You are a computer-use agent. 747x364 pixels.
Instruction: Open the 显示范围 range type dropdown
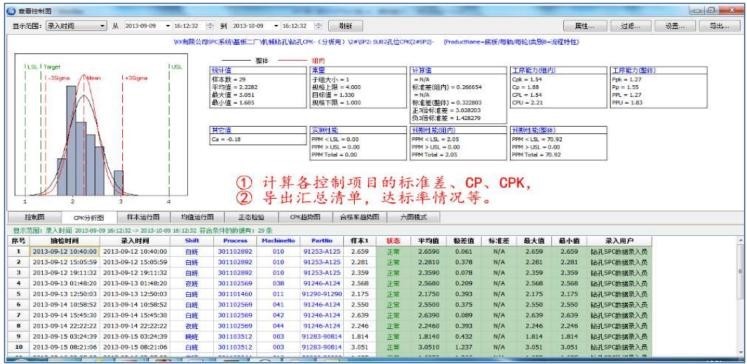point(76,26)
